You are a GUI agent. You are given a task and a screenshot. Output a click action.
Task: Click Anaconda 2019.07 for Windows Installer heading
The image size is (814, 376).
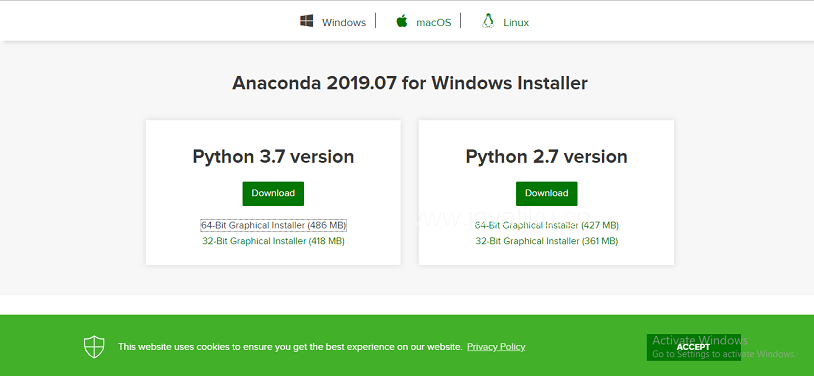coord(410,83)
